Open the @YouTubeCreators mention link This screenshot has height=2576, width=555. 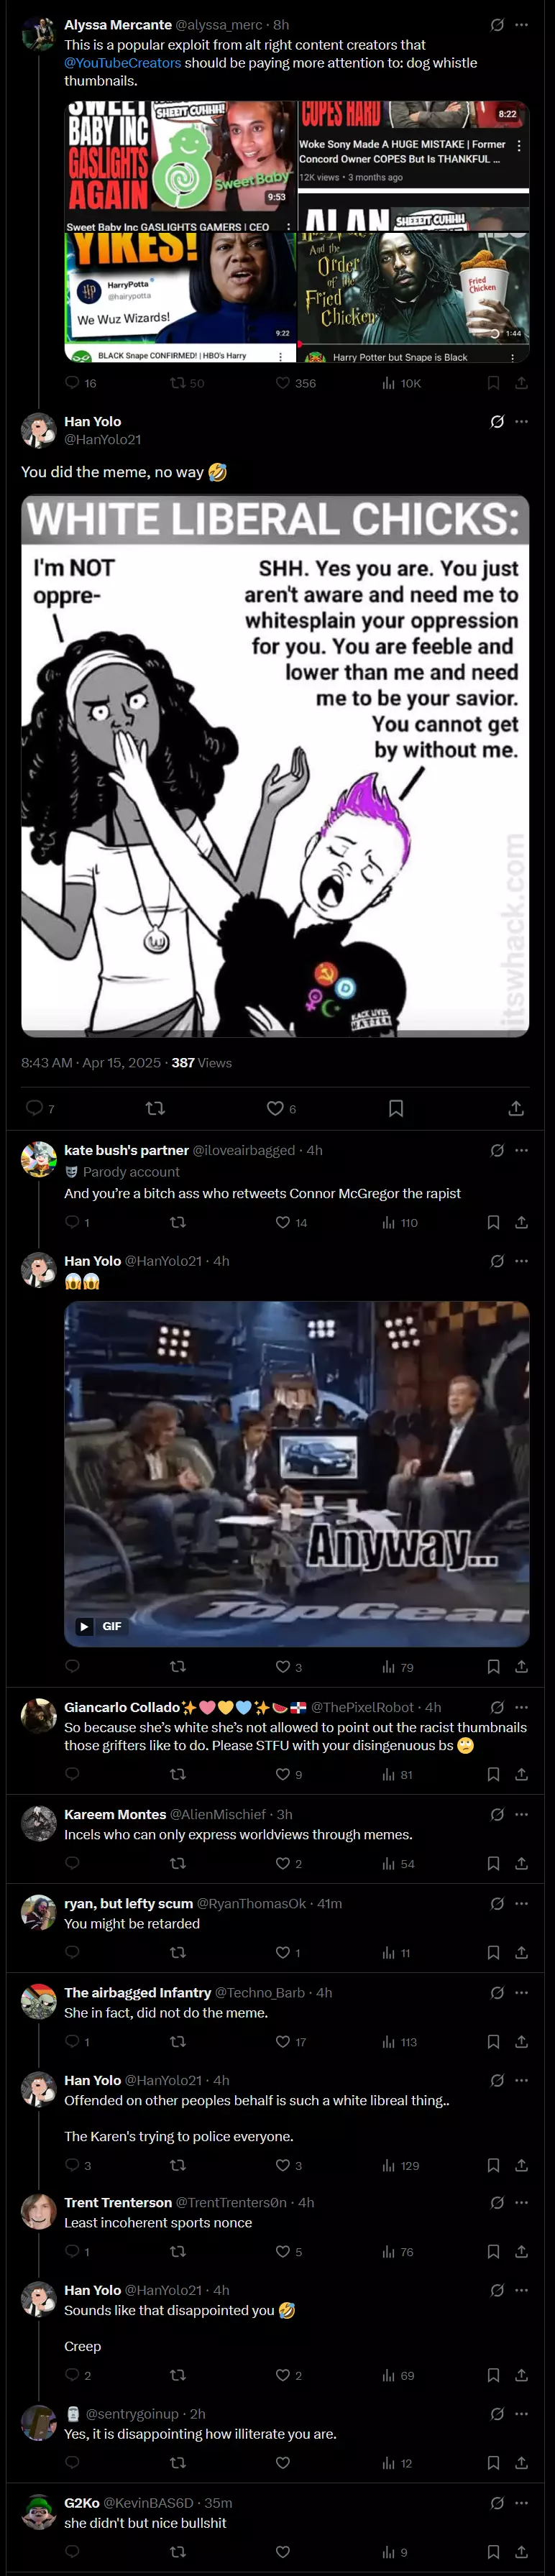pos(123,63)
